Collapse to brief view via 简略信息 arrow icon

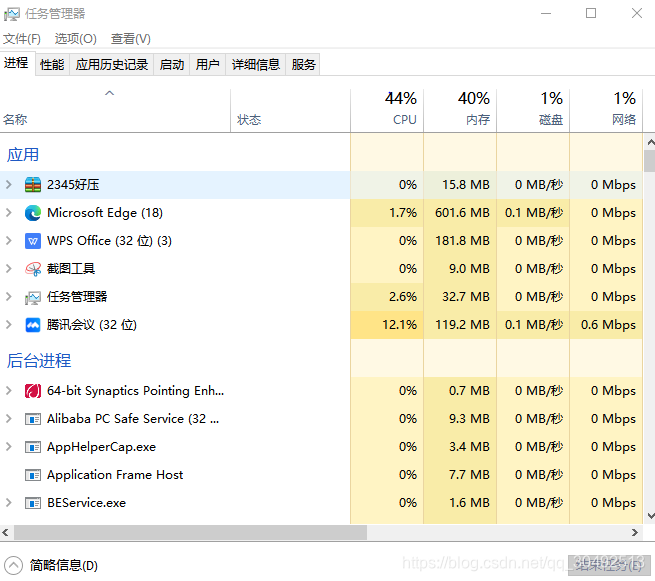coord(13,566)
